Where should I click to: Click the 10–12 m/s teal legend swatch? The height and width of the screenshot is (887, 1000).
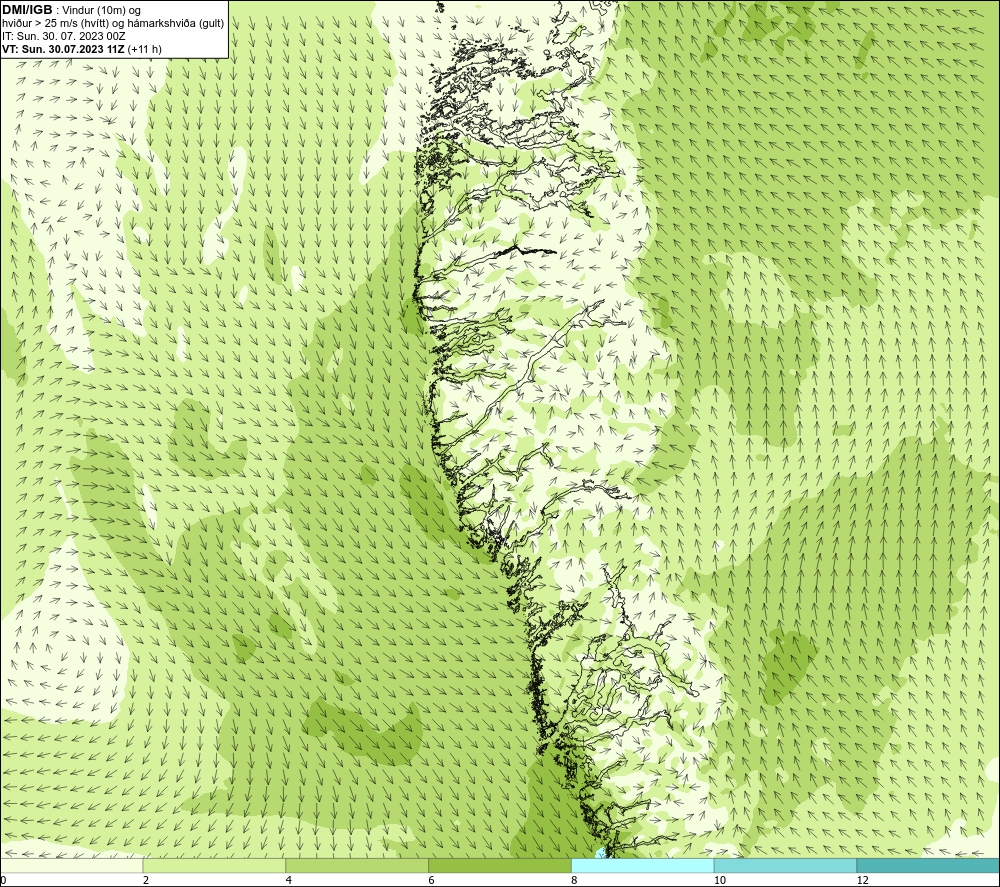point(786,865)
